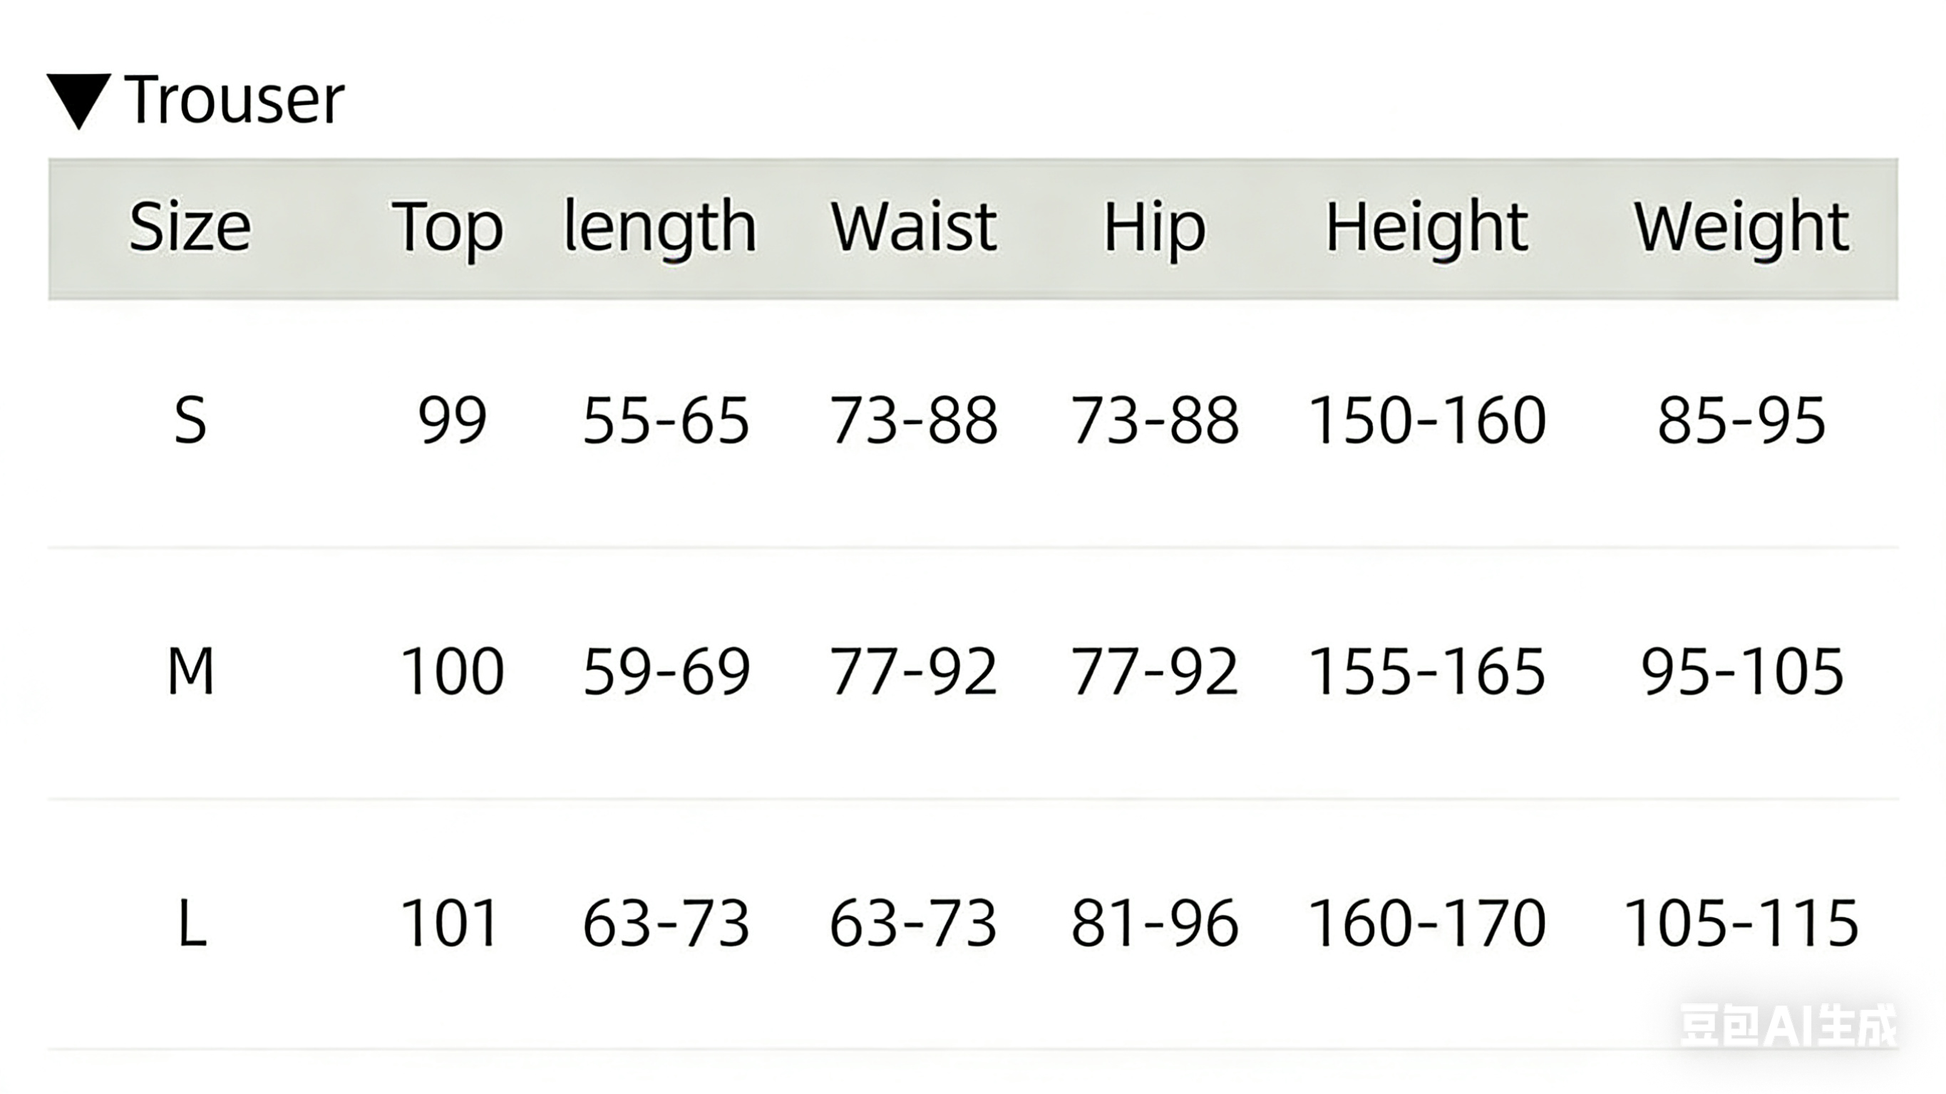This screenshot has width=1946, height=1094.
Task: Select the 105-115 weight cell
Action: pos(1741,923)
